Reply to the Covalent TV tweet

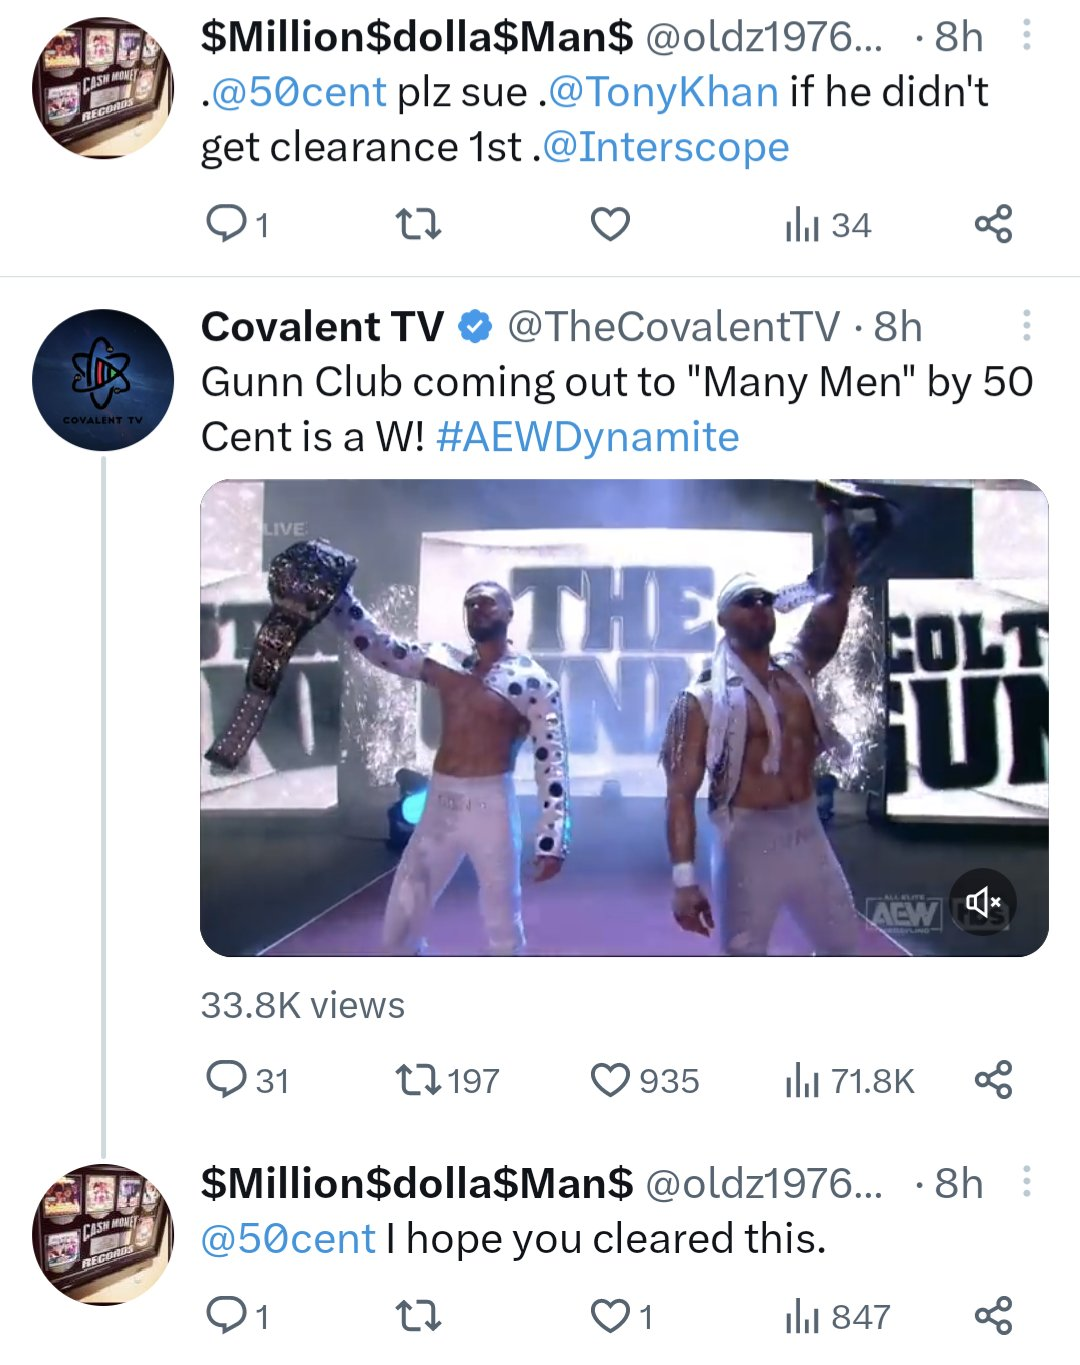point(227,1080)
